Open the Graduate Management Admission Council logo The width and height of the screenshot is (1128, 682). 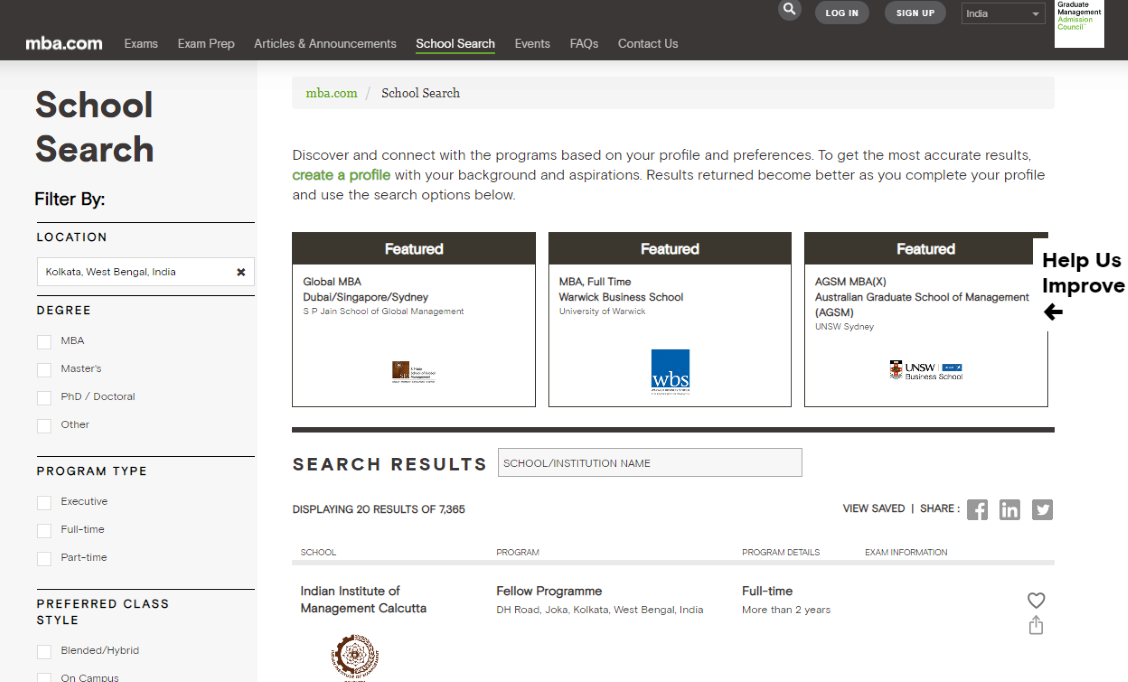coord(1079,23)
